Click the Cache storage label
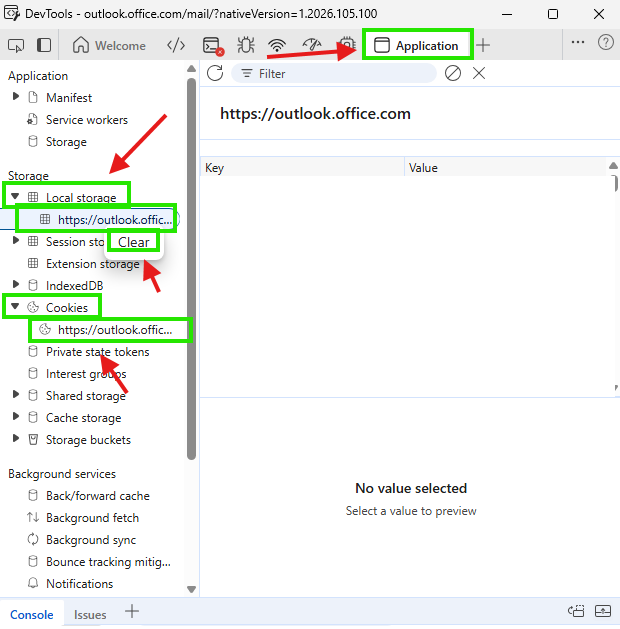Image resolution: width=620 pixels, height=629 pixels. (83, 418)
